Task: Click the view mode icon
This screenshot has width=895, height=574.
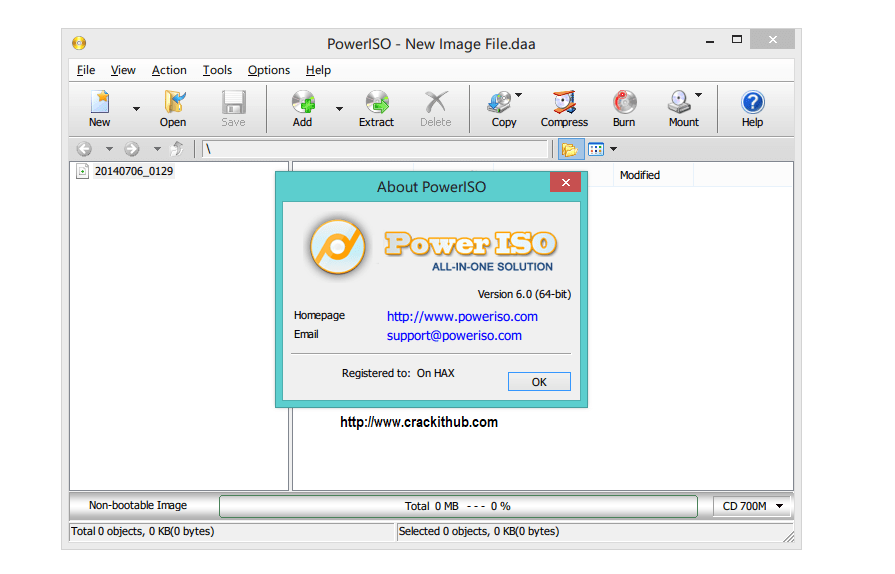Action: pos(596,149)
